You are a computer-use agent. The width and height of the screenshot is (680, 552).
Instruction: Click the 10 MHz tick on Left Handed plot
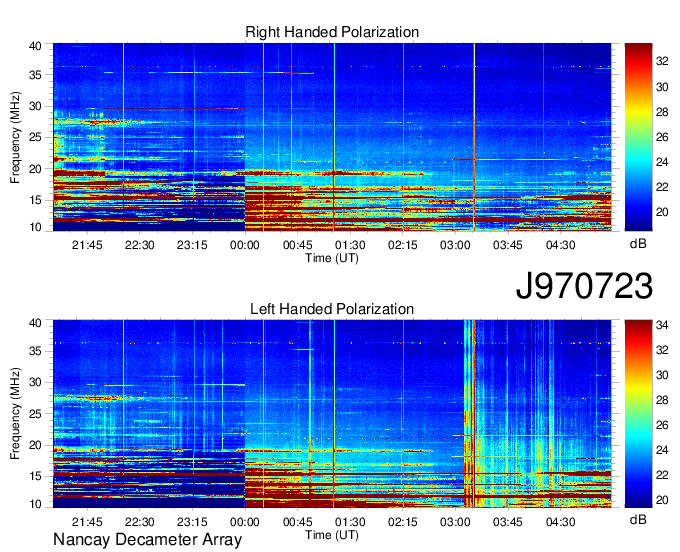35,504
